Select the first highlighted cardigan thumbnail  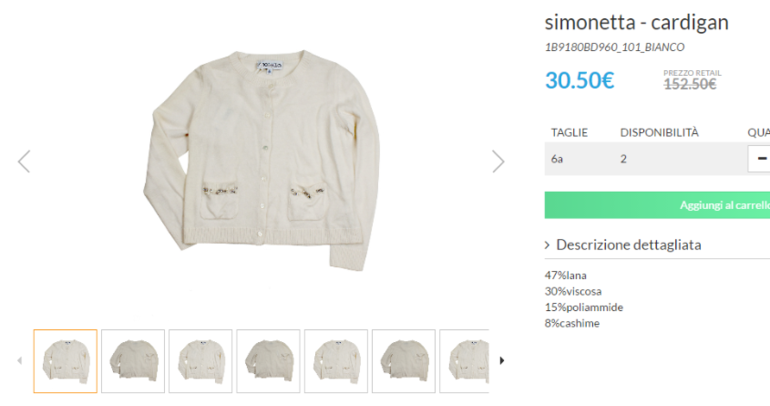(65, 360)
